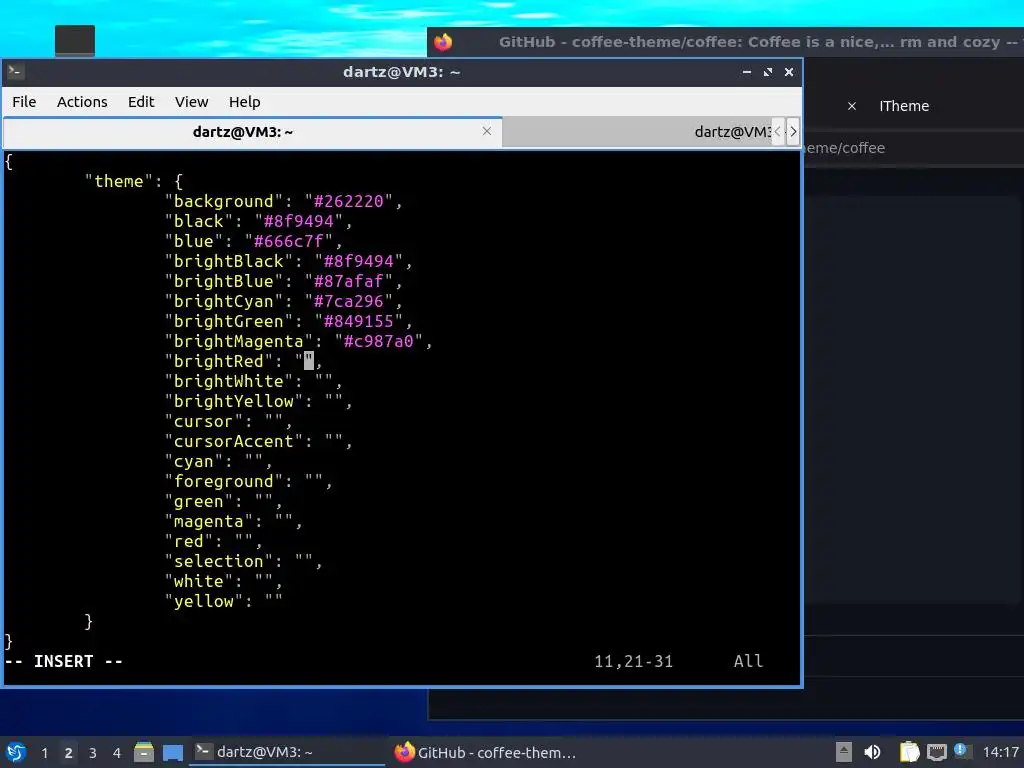This screenshot has height=768, width=1024.
Task: Click the "#87afaf" brightBlue value
Action: coord(348,281)
